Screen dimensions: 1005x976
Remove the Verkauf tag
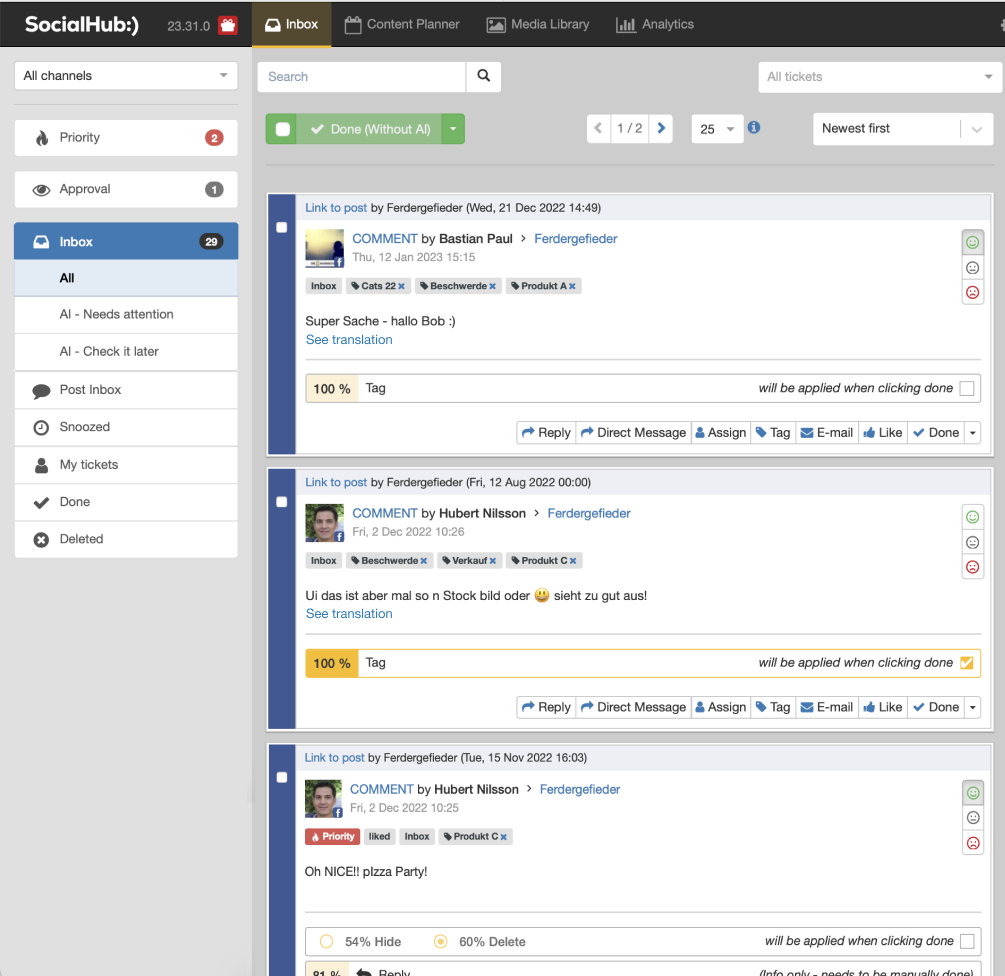coord(492,561)
